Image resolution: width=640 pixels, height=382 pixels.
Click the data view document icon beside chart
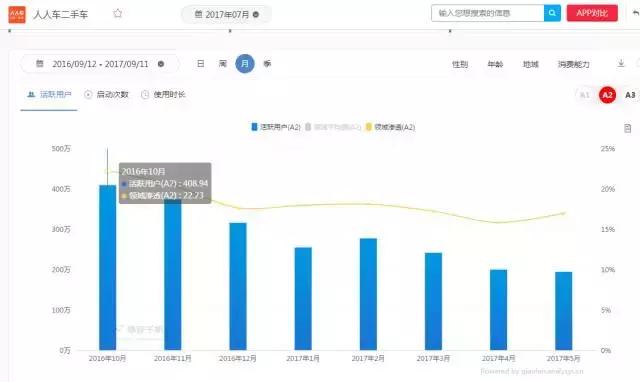[627, 128]
